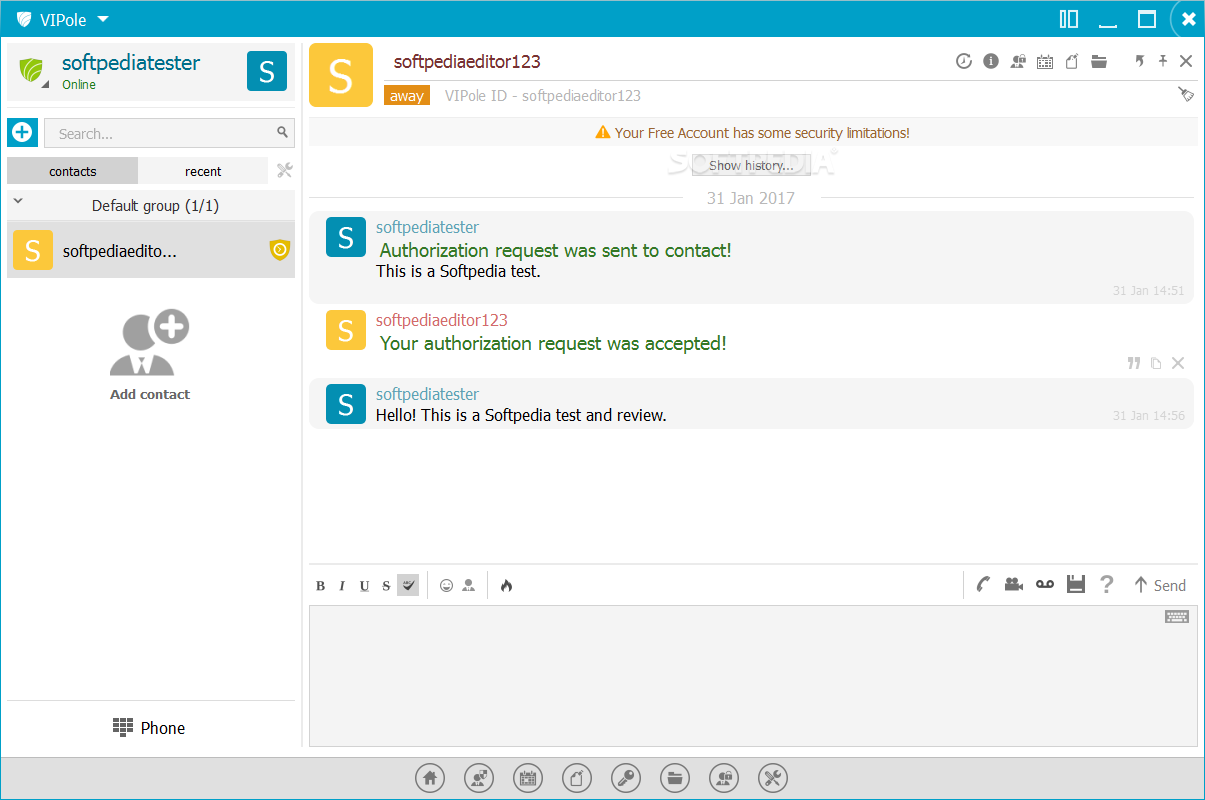
Task: Open the Online status dropdown arrow
Action: 46,85
